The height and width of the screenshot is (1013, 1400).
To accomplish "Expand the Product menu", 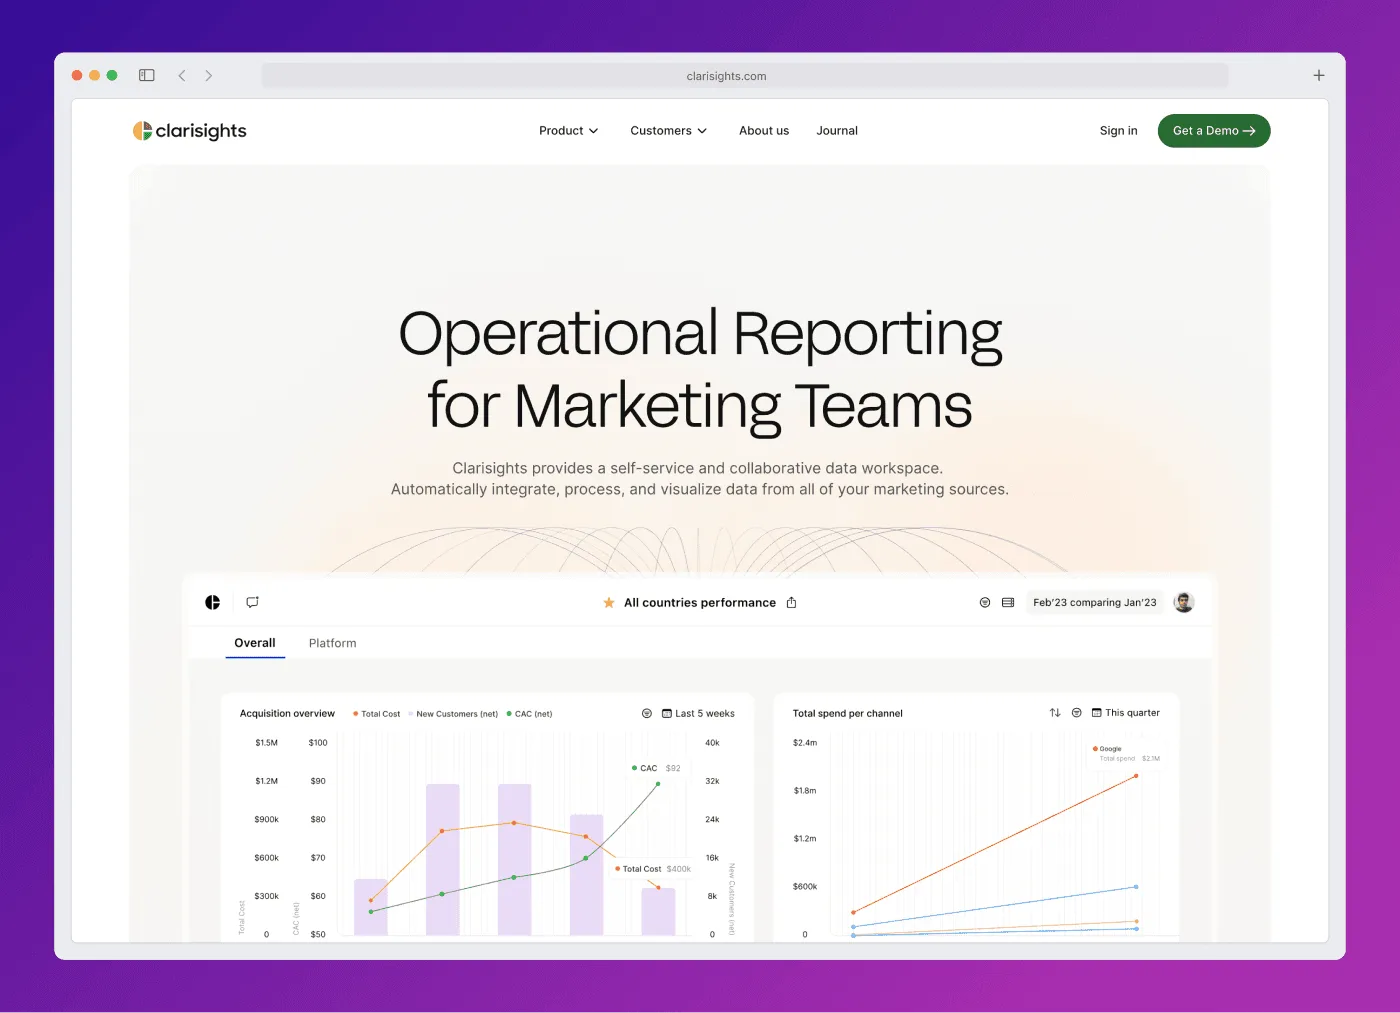I will pyautogui.click(x=569, y=131).
